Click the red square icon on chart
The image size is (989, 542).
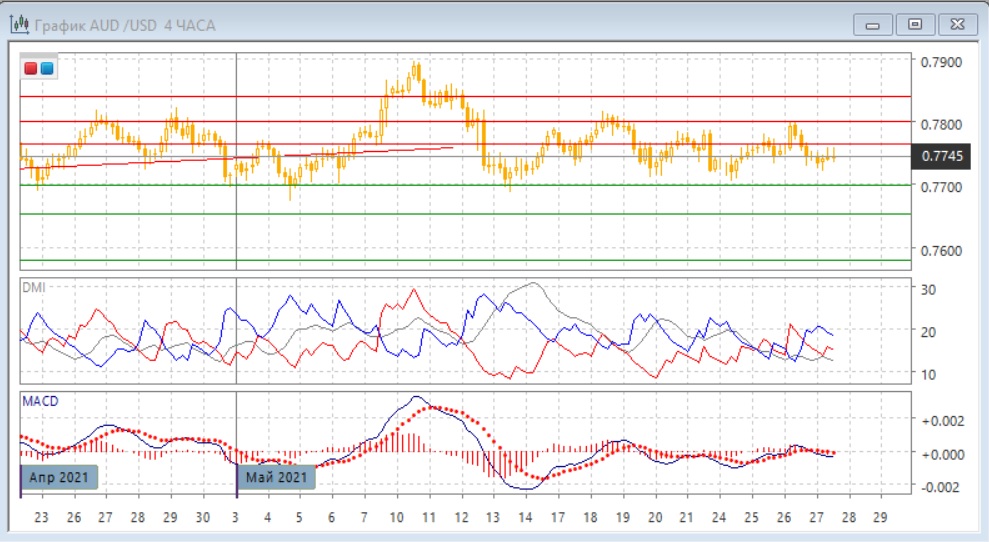pyautogui.click(x=31, y=69)
